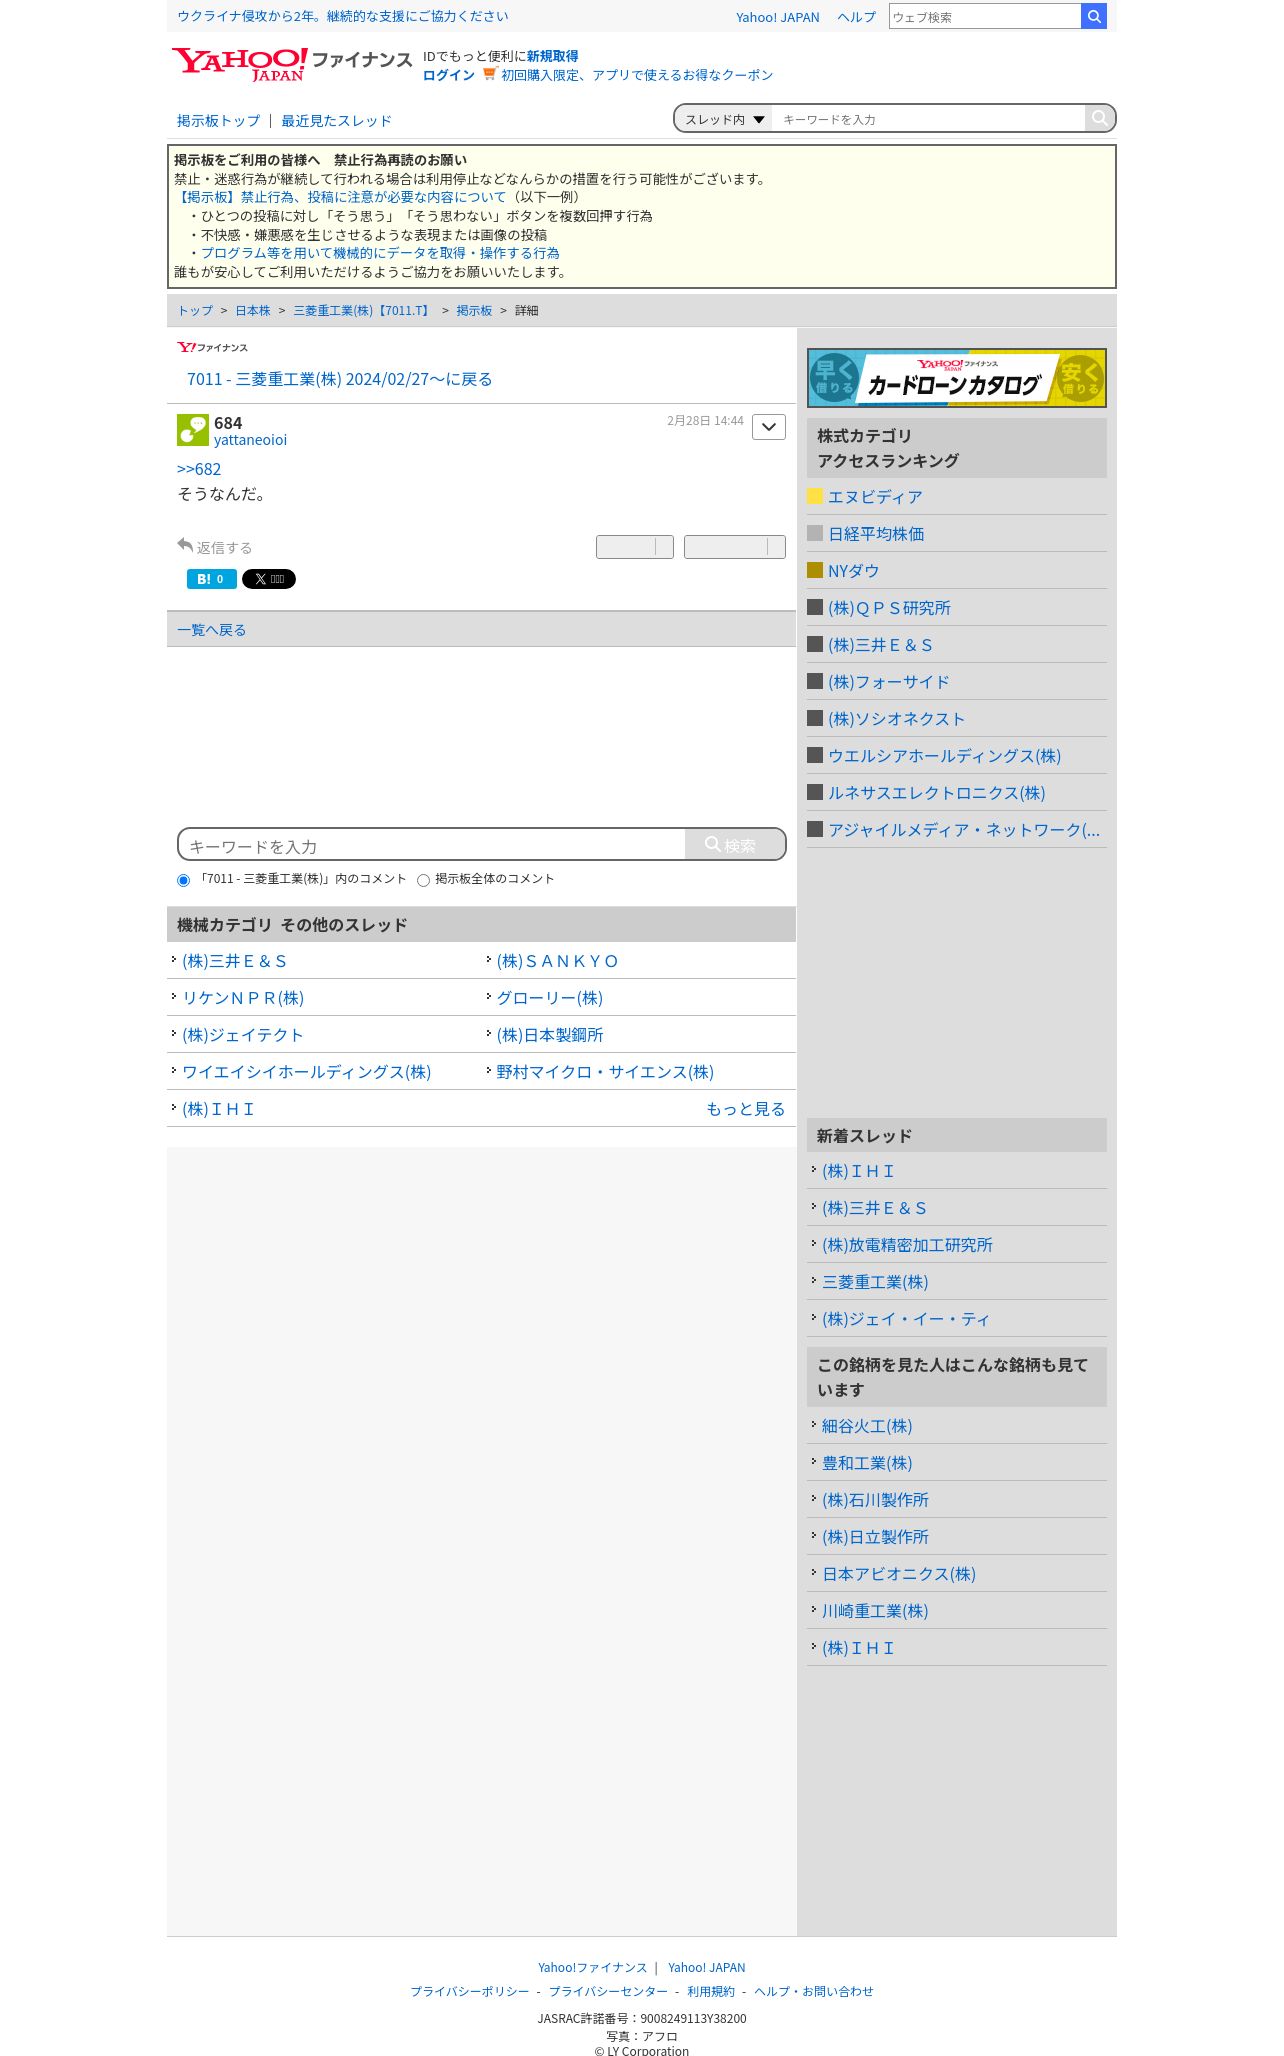
Task: Click 【掲示板】禁止行為 notice link
Action: (x=340, y=197)
